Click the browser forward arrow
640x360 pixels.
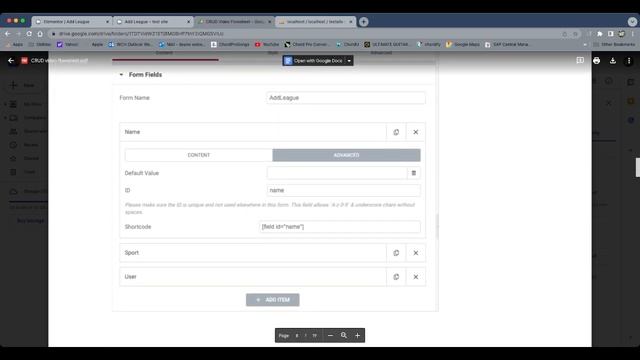pos(18,34)
